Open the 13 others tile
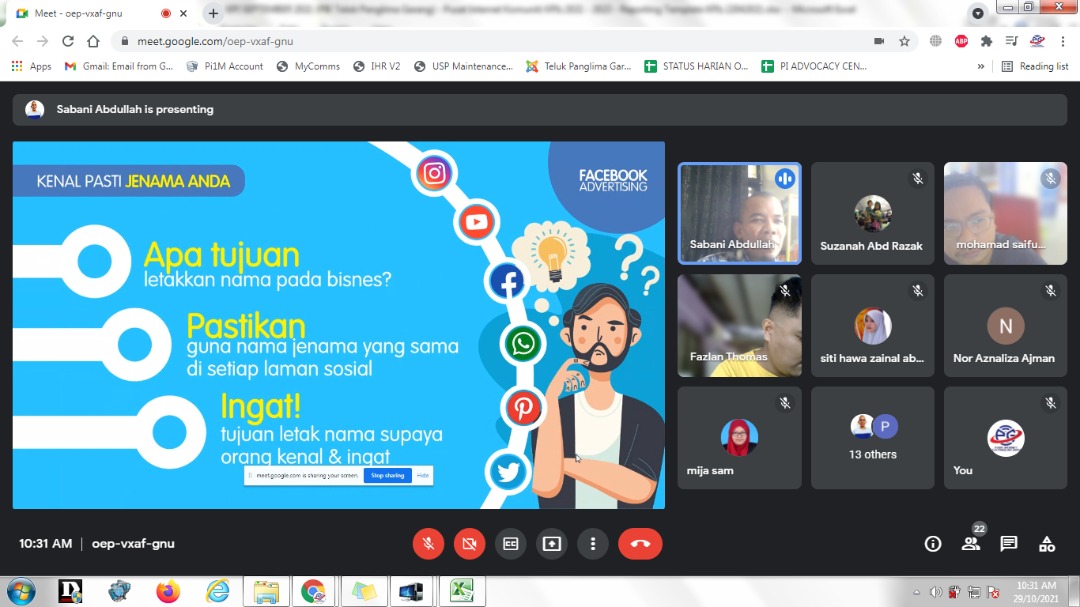 click(x=873, y=438)
